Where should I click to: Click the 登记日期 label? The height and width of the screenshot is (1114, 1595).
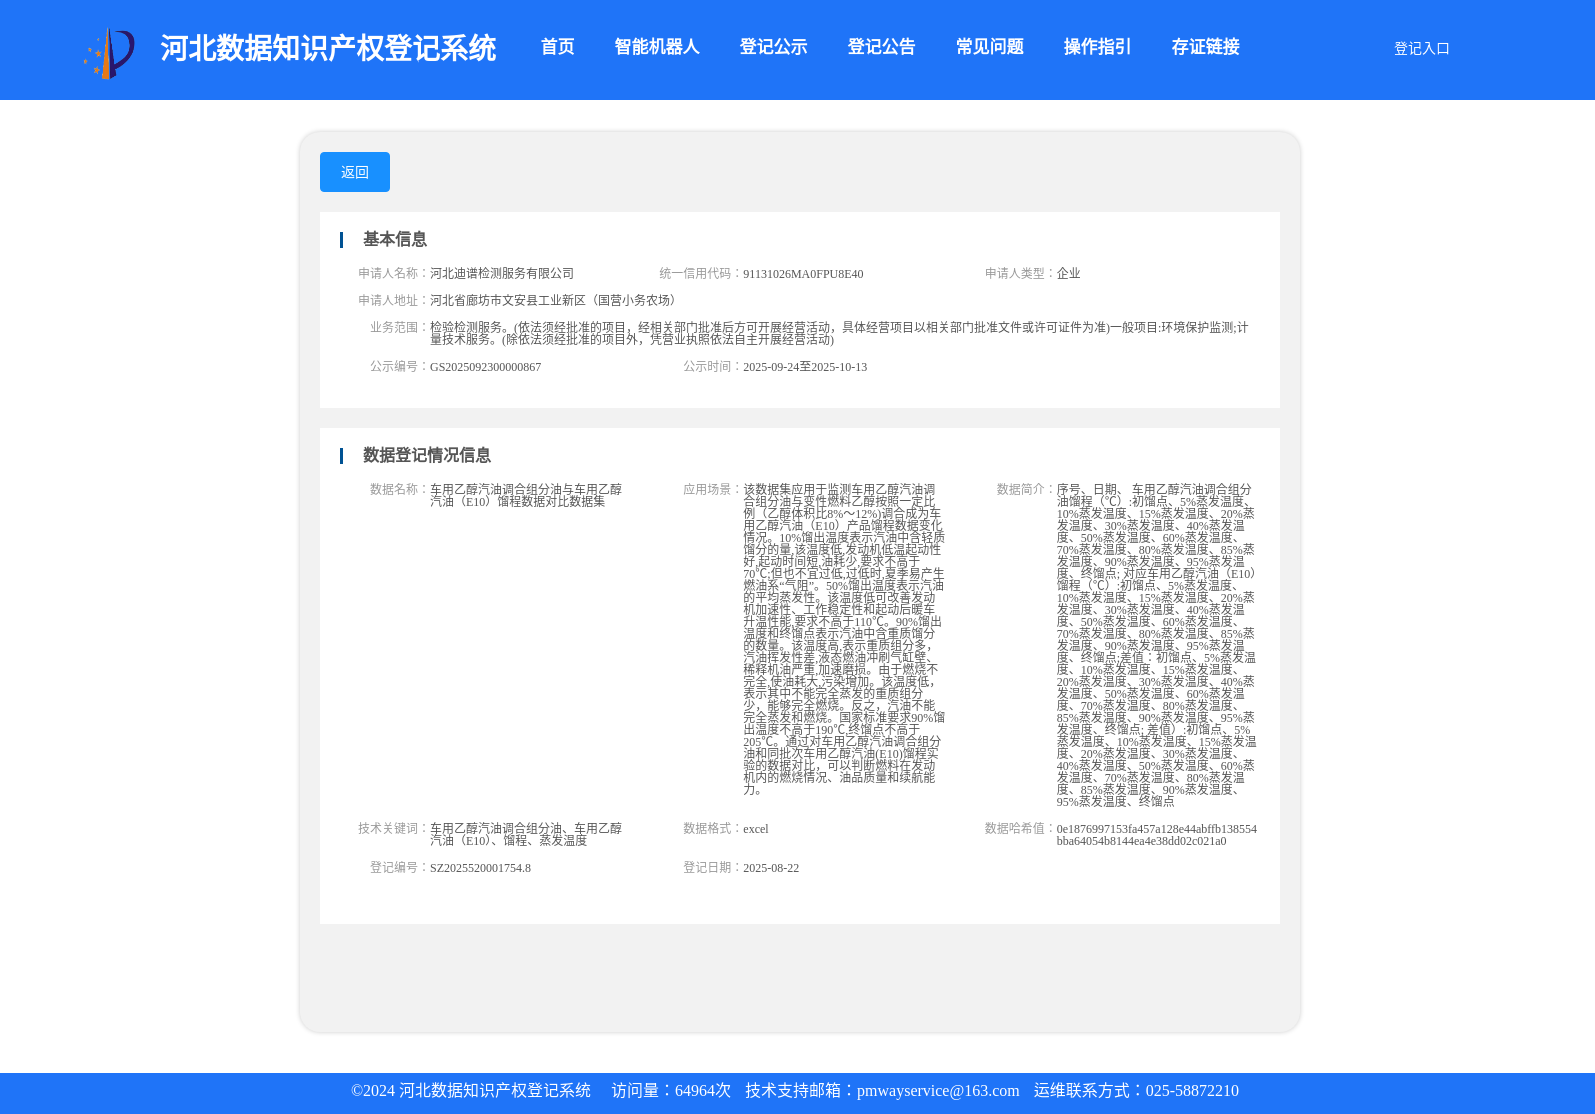[x=712, y=868]
